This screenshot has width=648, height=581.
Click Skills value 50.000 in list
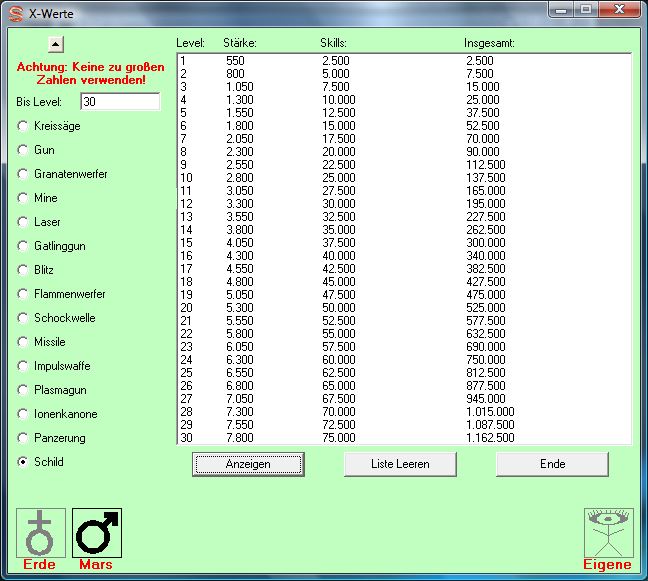click(x=339, y=308)
